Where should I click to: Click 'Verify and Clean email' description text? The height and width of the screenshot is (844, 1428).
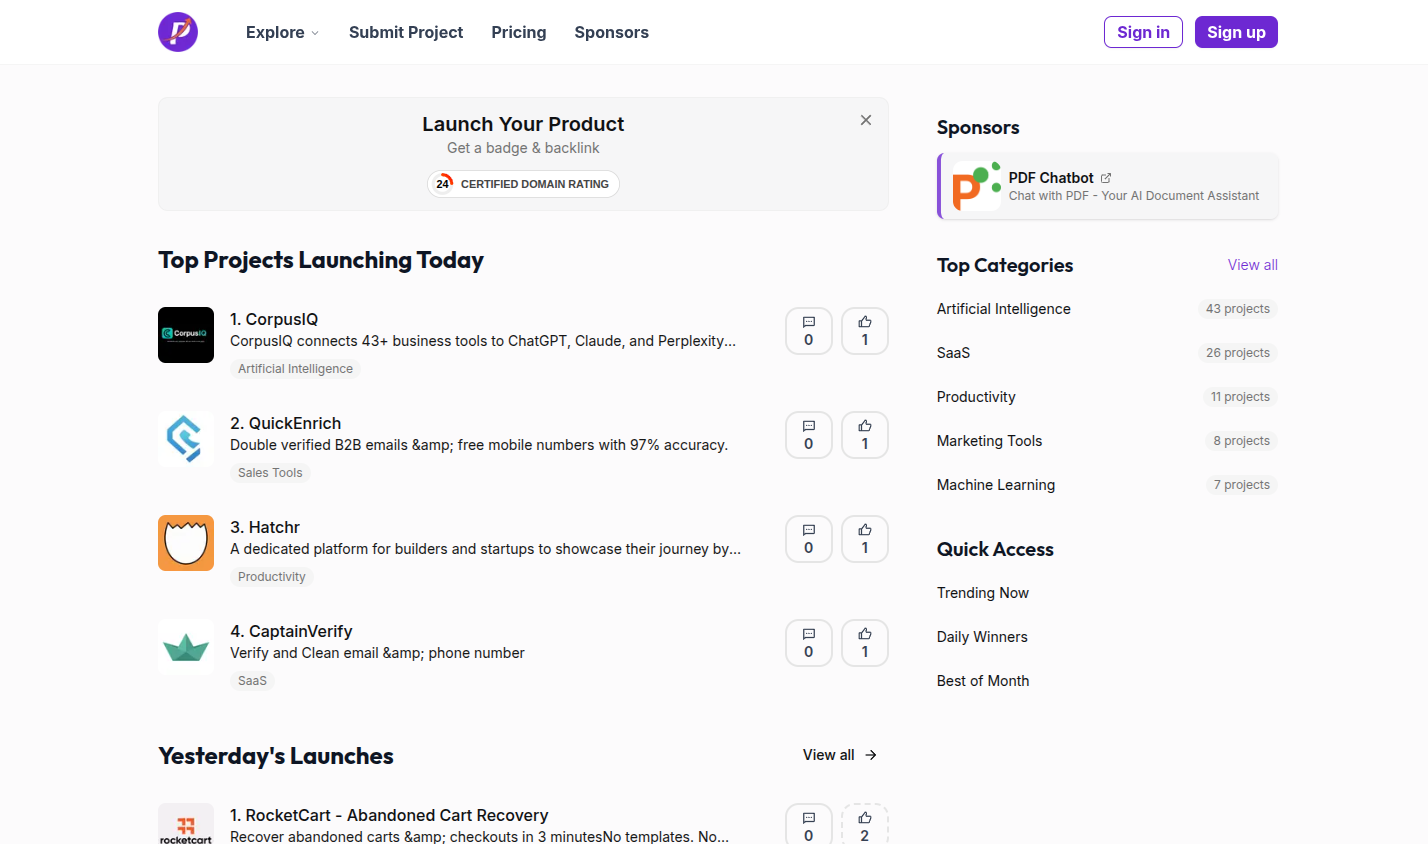pos(377,653)
